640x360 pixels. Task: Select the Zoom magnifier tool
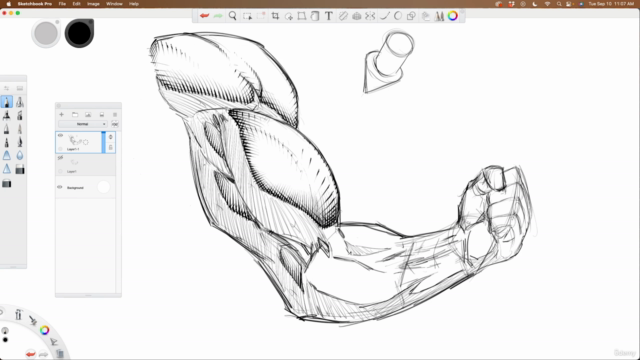(x=233, y=16)
